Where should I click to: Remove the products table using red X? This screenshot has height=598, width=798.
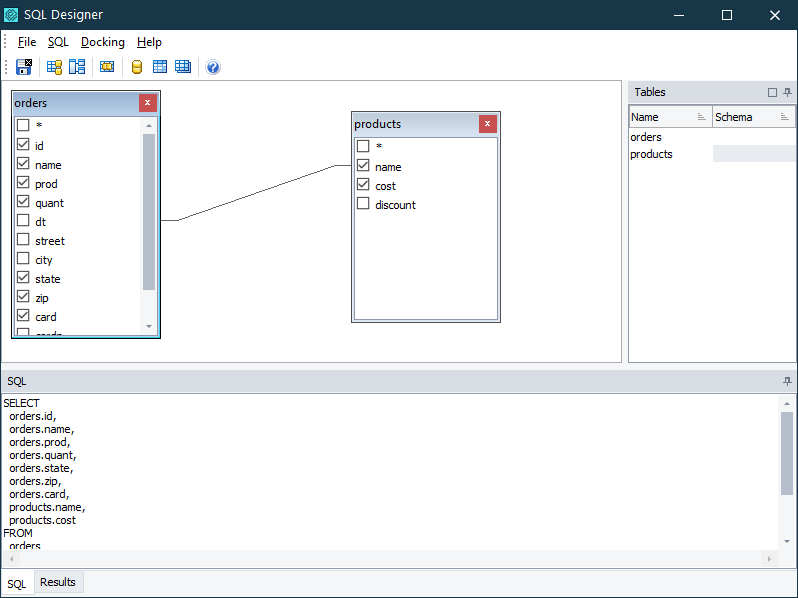coord(487,124)
